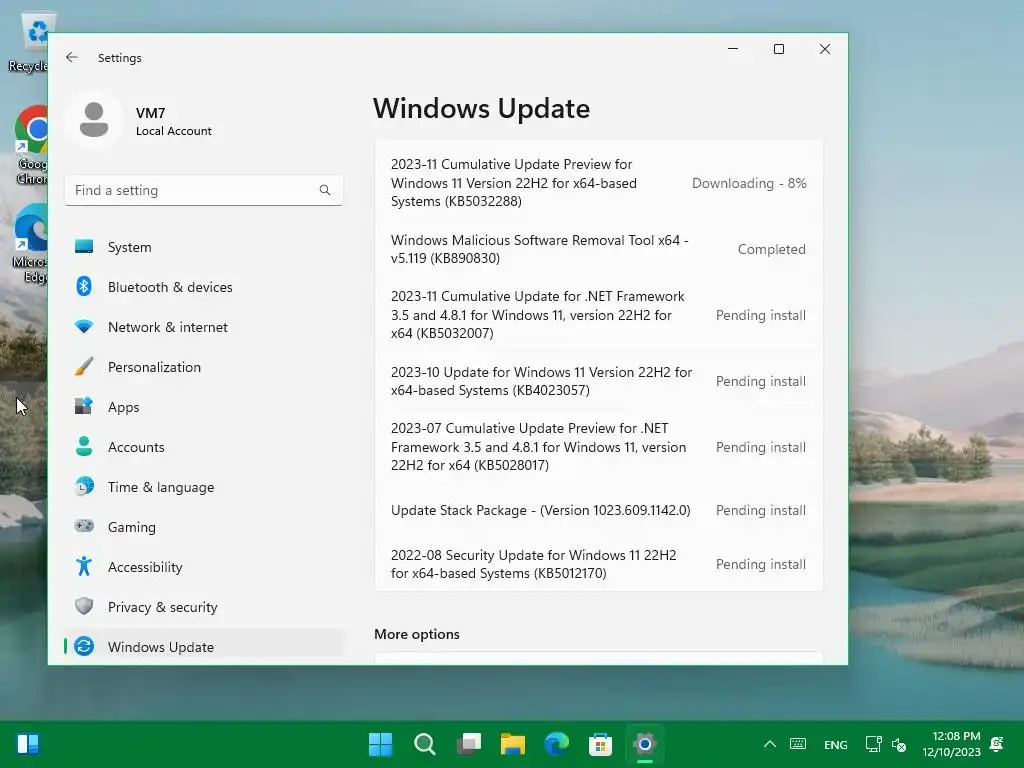Open the Widgets panel icon in taskbar
Screen dimensions: 1024x768
[x=28, y=744]
